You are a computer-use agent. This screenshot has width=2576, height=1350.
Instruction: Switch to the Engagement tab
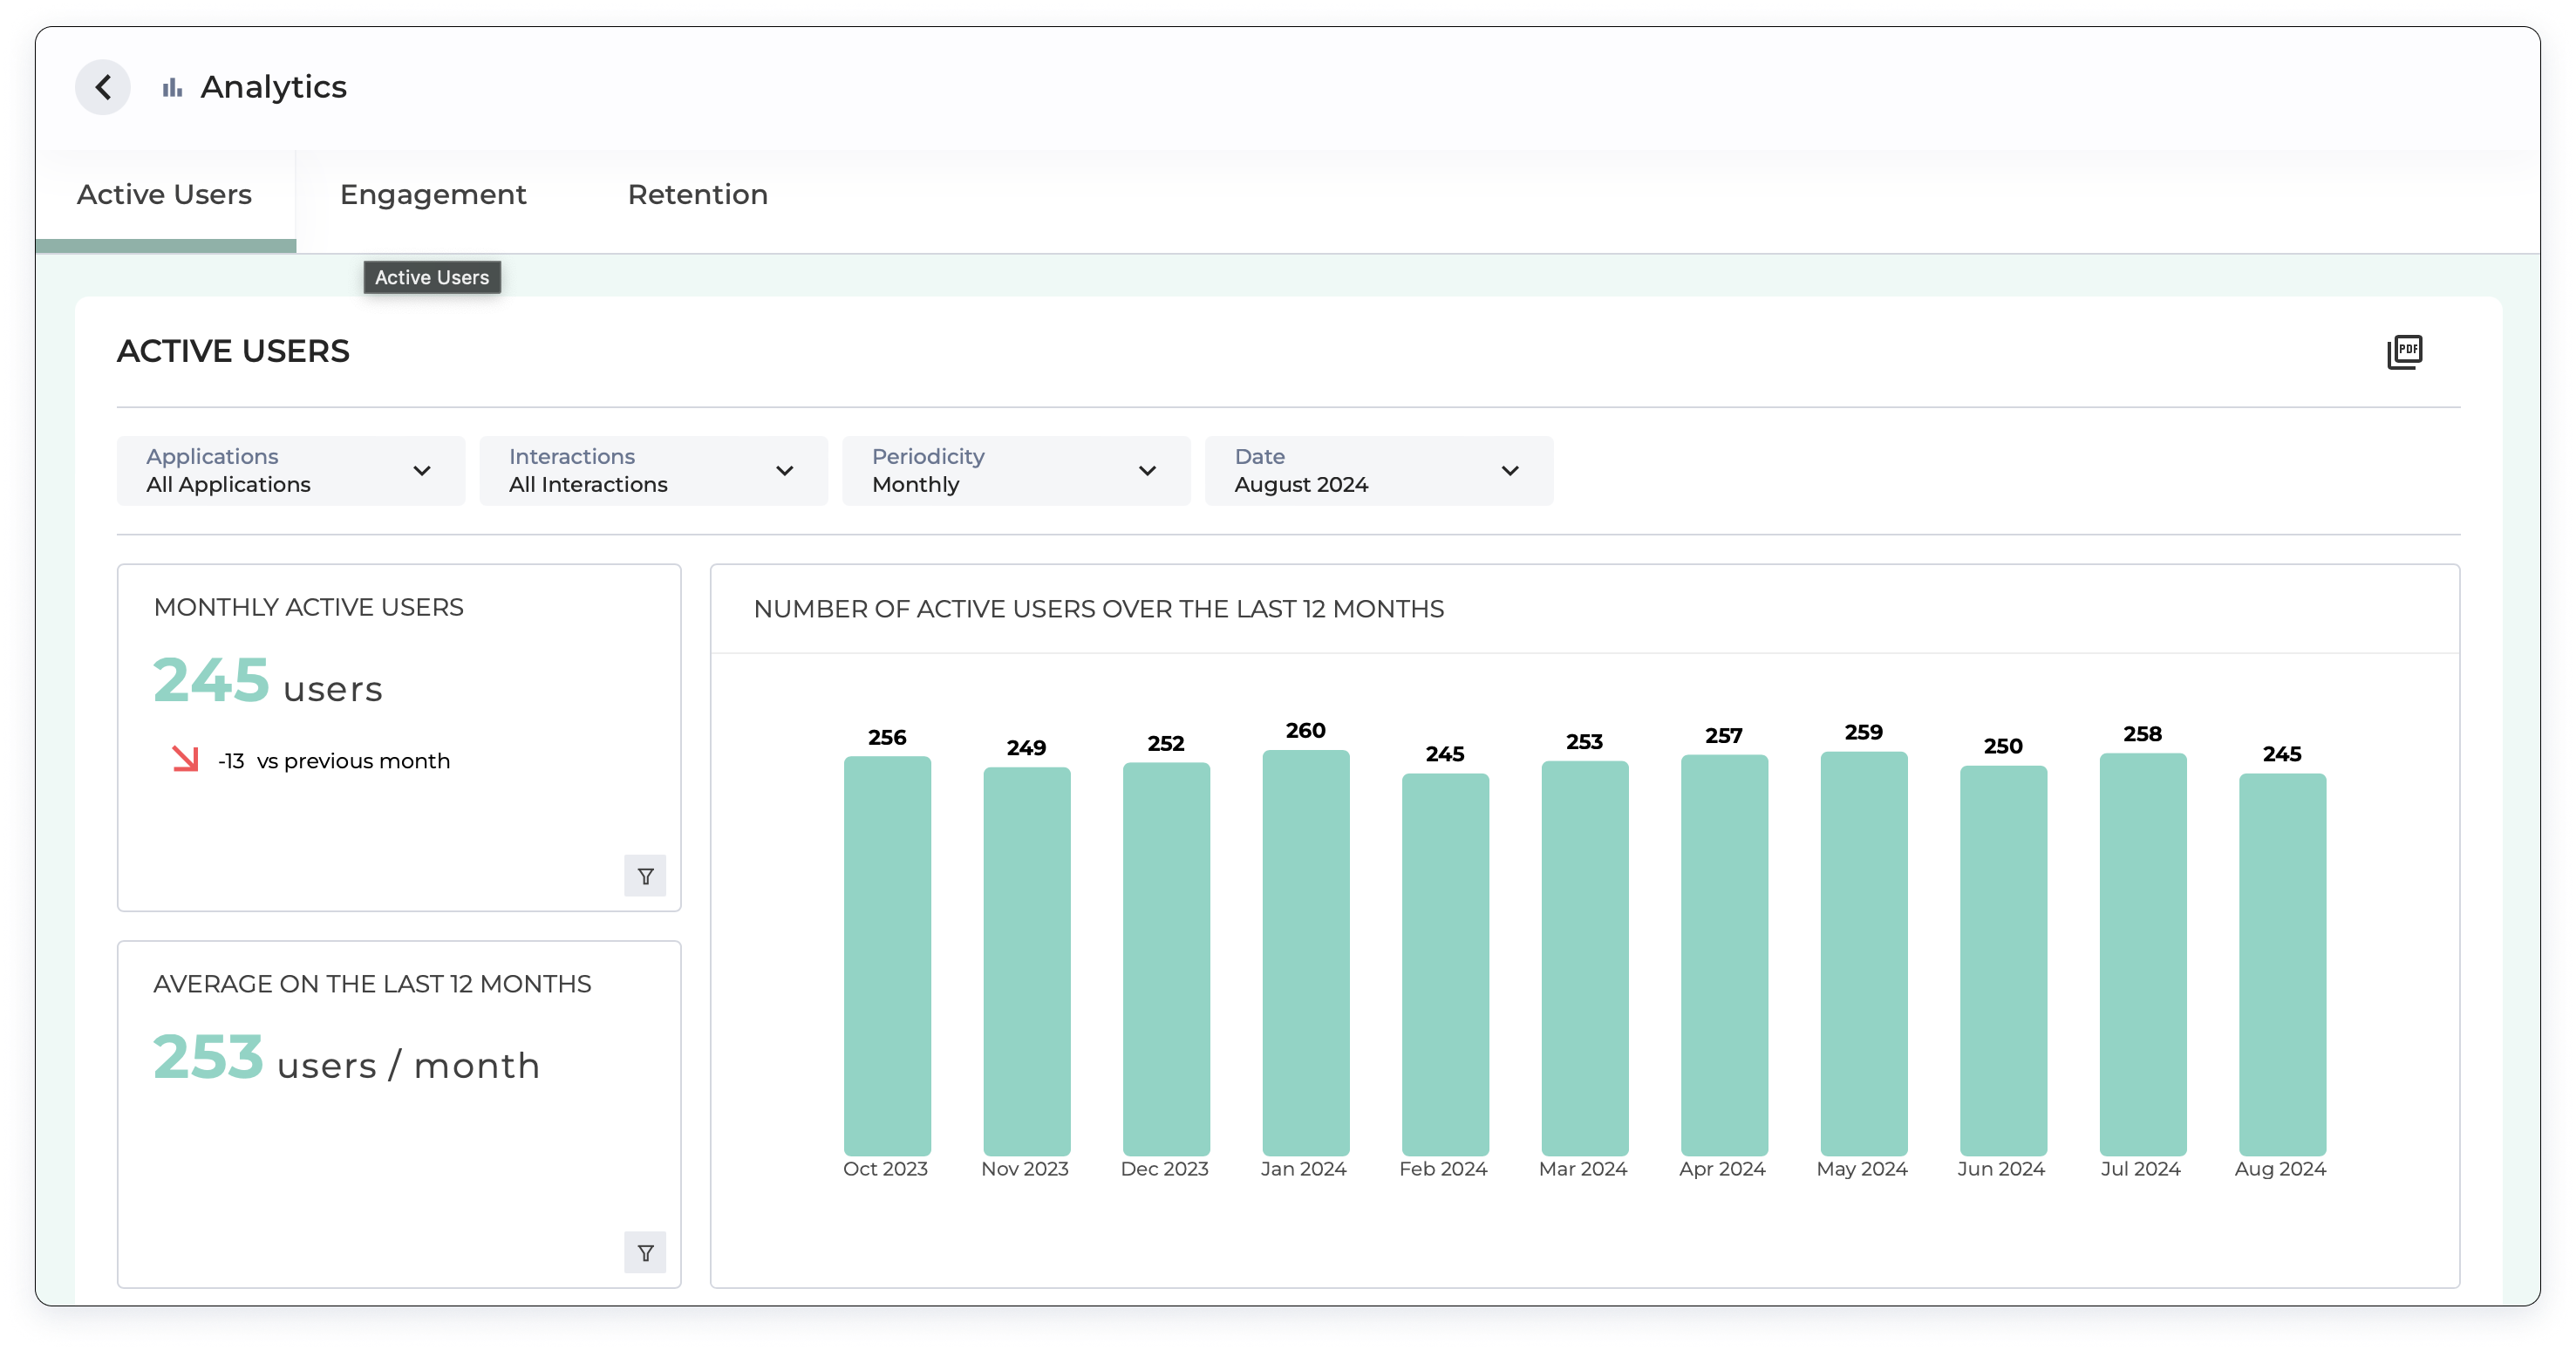(433, 194)
